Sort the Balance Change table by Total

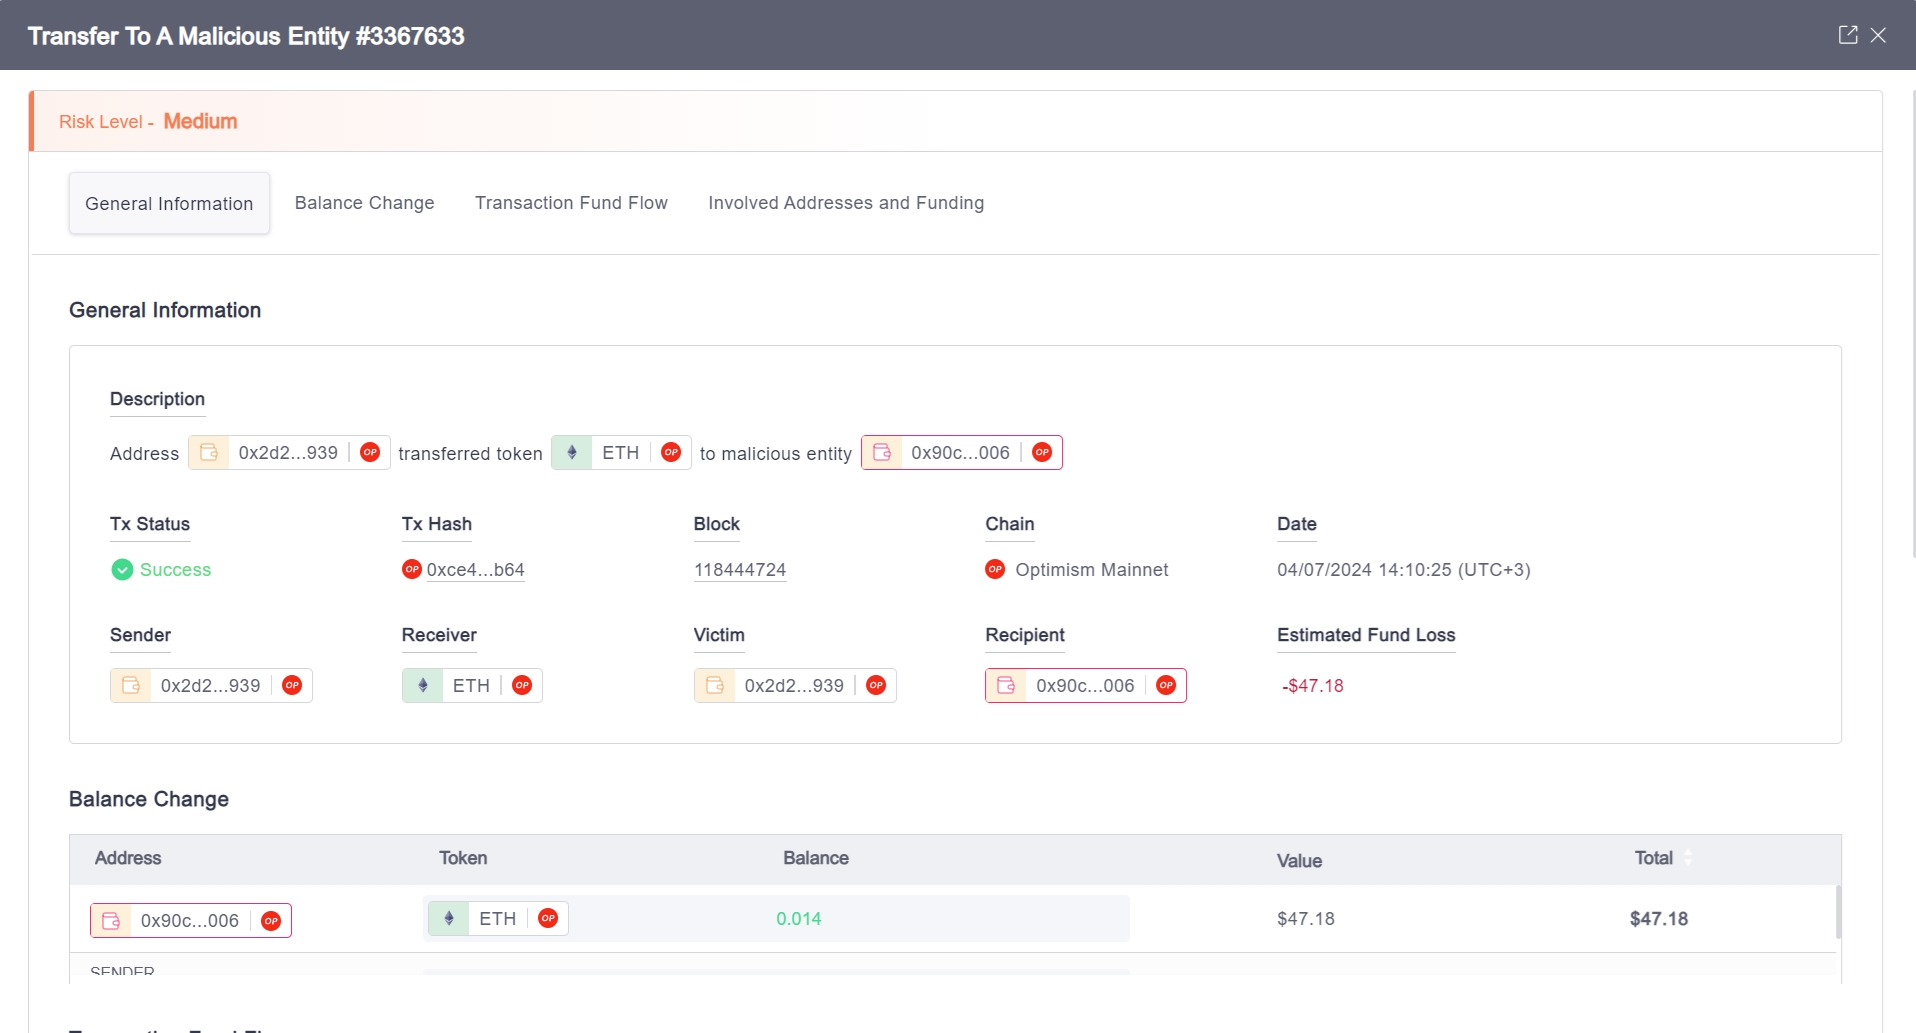click(1688, 858)
